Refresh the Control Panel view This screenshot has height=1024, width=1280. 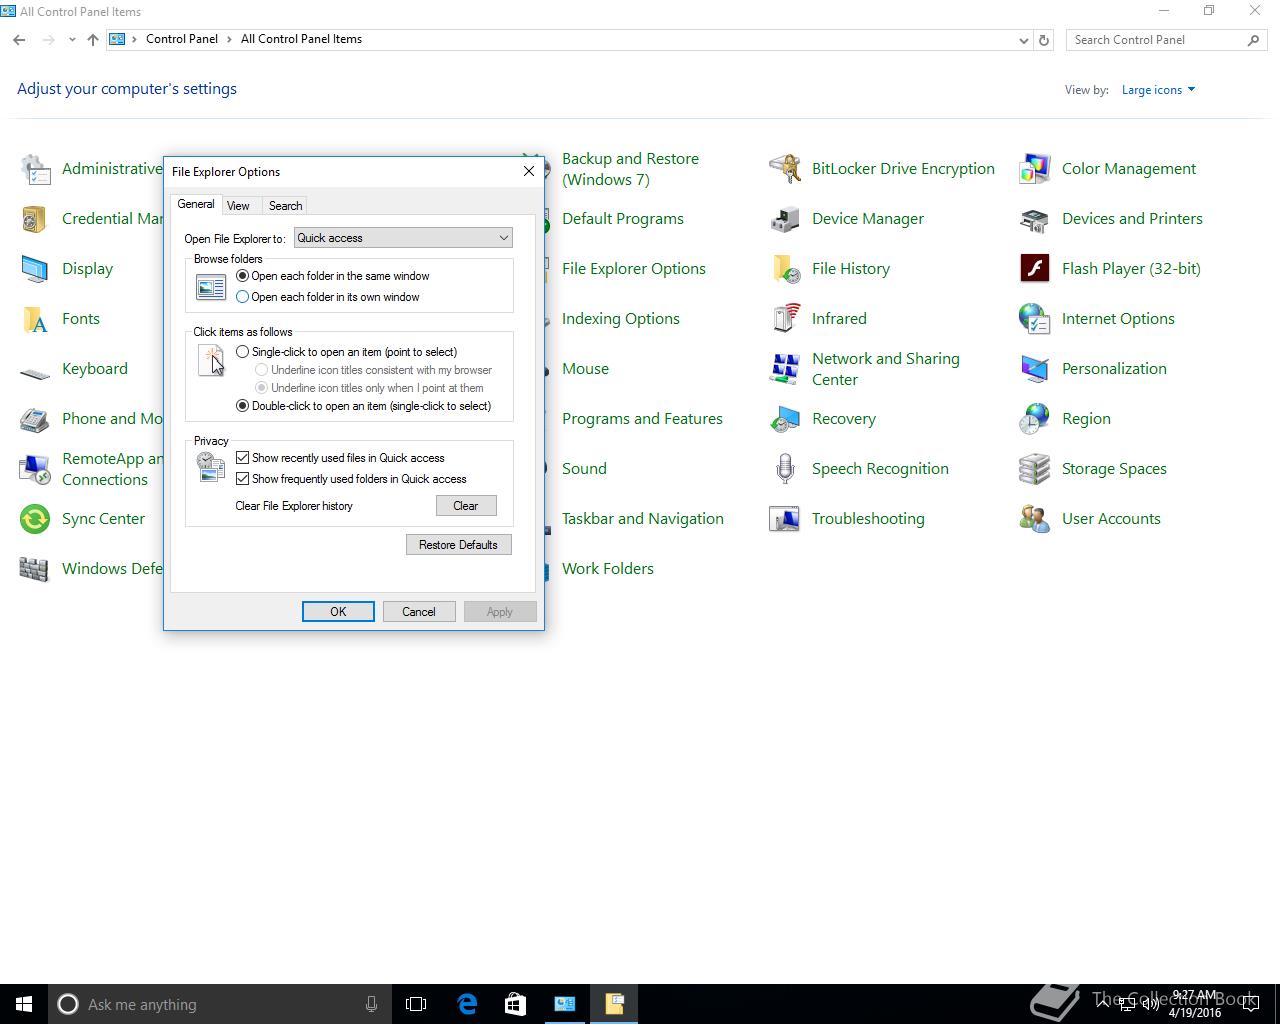click(1044, 40)
